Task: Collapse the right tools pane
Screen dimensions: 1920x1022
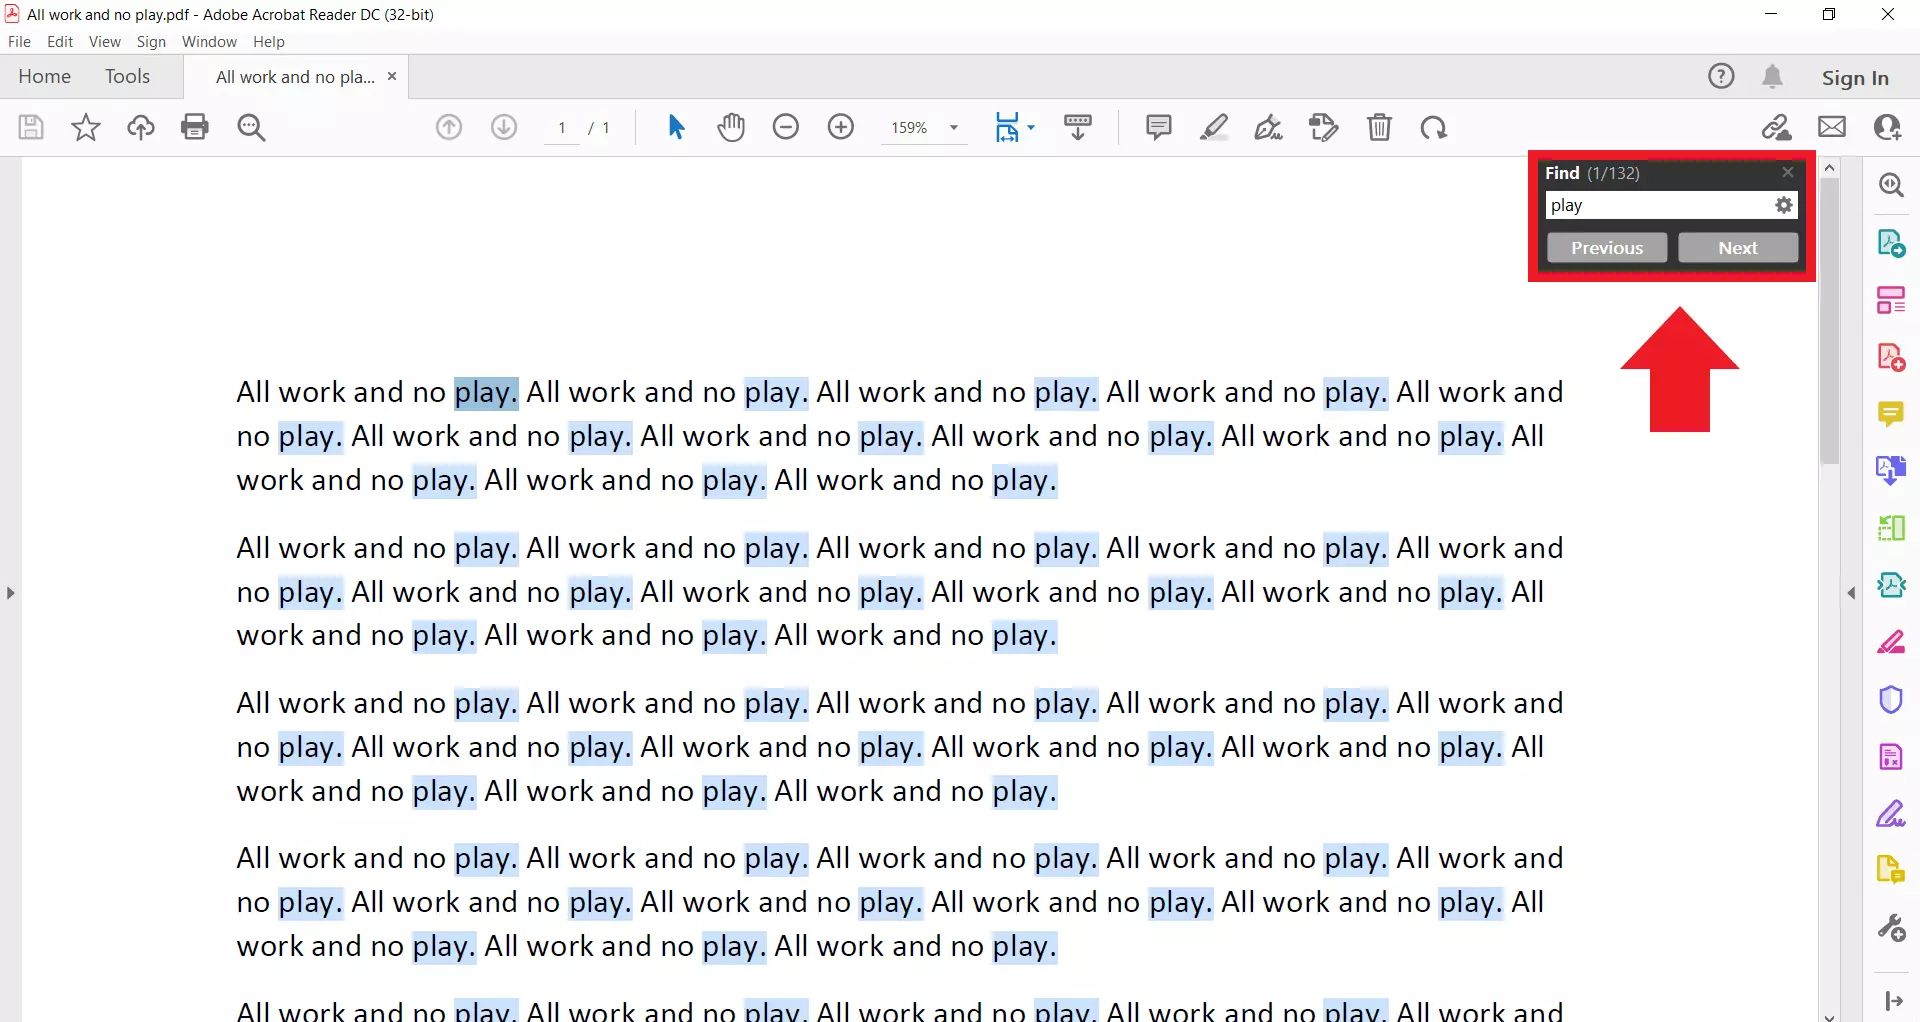Action: [1851, 593]
